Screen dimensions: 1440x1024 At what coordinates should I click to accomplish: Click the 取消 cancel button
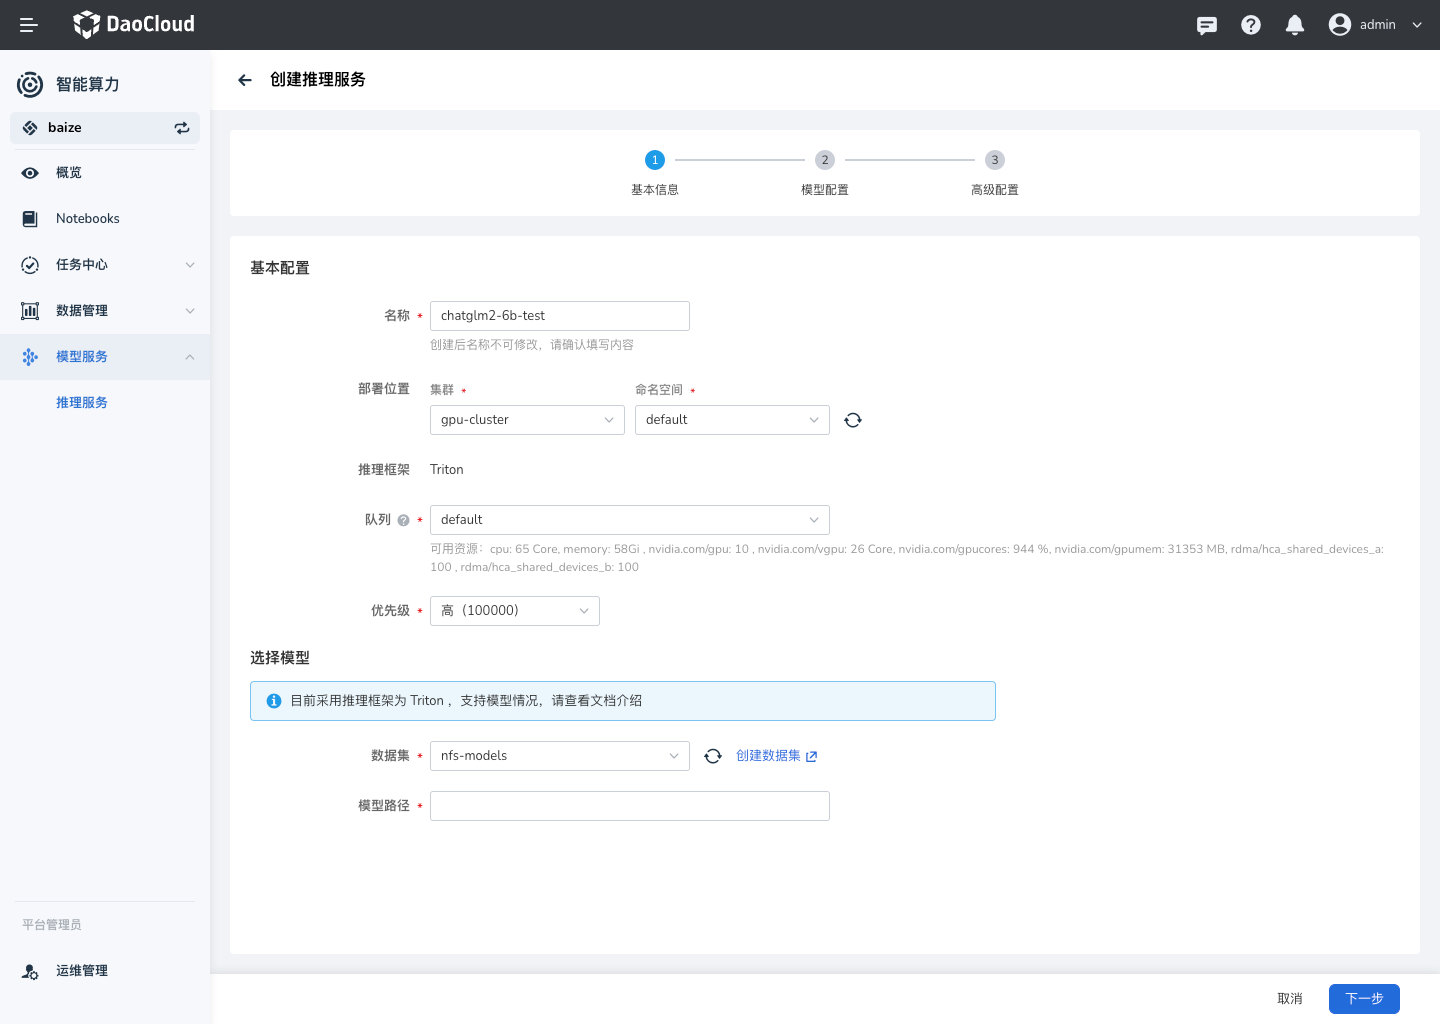(1290, 999)
